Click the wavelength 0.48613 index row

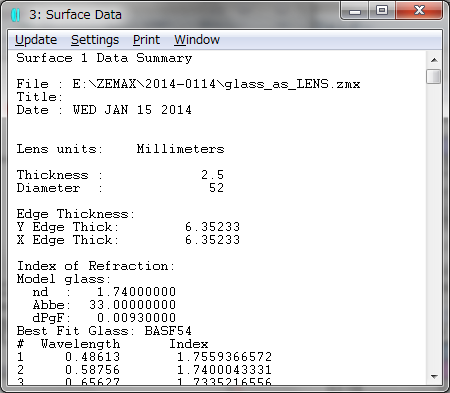pos(144,357)
